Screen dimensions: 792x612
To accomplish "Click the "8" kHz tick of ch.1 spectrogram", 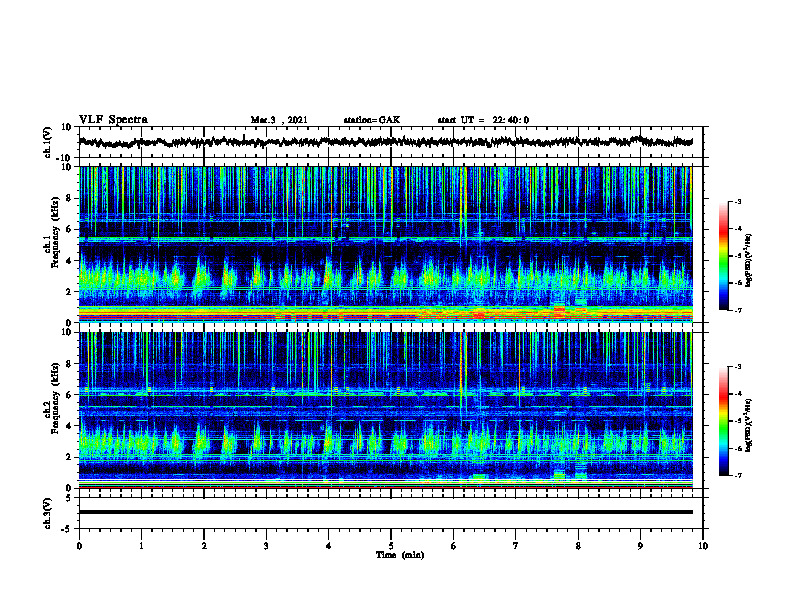I will click(x=69, y=198).
